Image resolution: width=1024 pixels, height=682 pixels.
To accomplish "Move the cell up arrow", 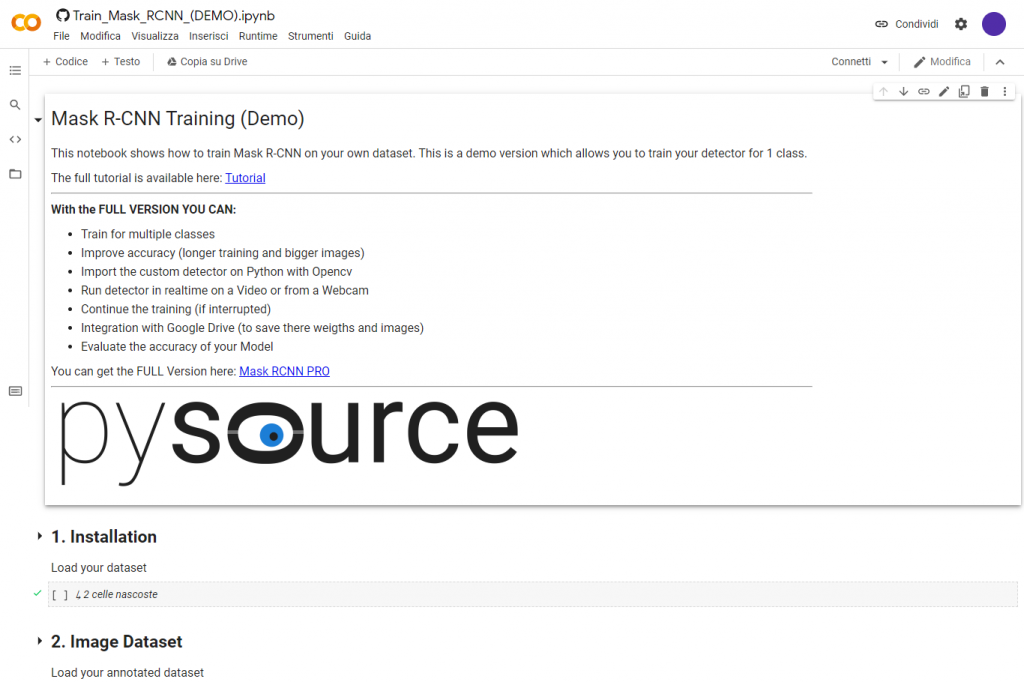I will (x=884, y=91).
